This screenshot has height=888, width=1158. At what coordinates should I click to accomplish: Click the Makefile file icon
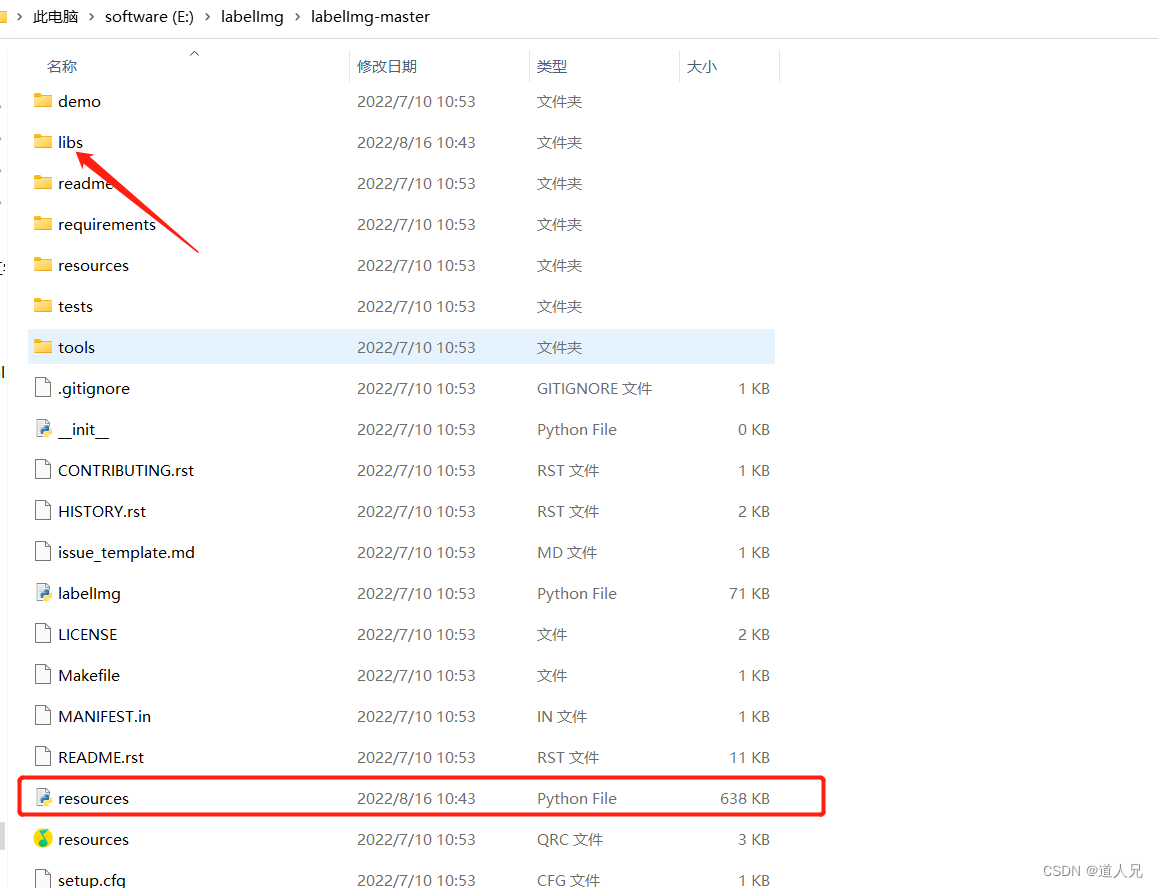[x=43, y=674]
